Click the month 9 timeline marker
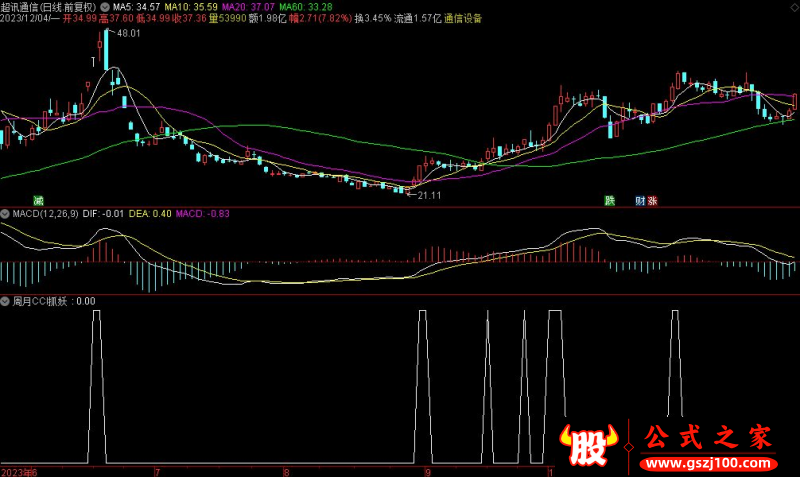The width and height of the screenshot is (800, 477). pyautogui.click(x=428, y=472)
